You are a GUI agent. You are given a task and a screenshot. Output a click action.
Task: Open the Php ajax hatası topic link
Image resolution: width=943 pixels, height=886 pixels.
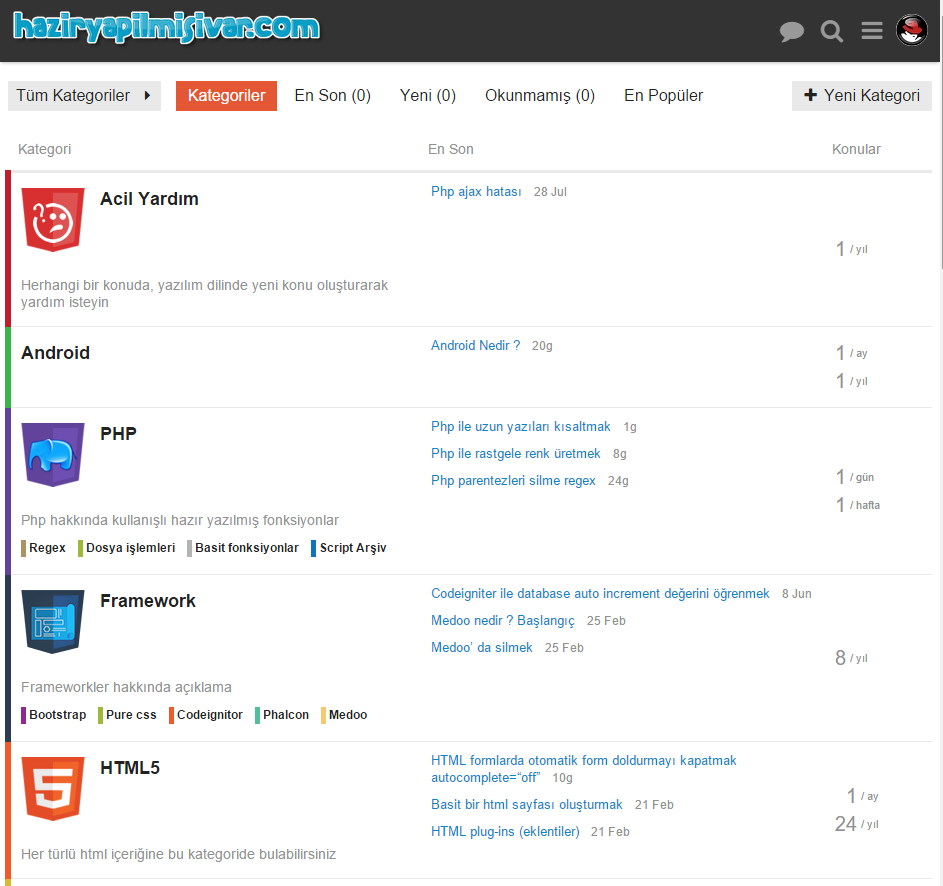476,192
